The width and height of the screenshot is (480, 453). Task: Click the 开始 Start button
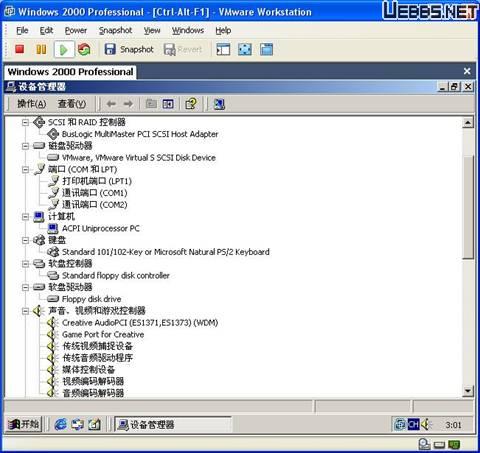24,424
